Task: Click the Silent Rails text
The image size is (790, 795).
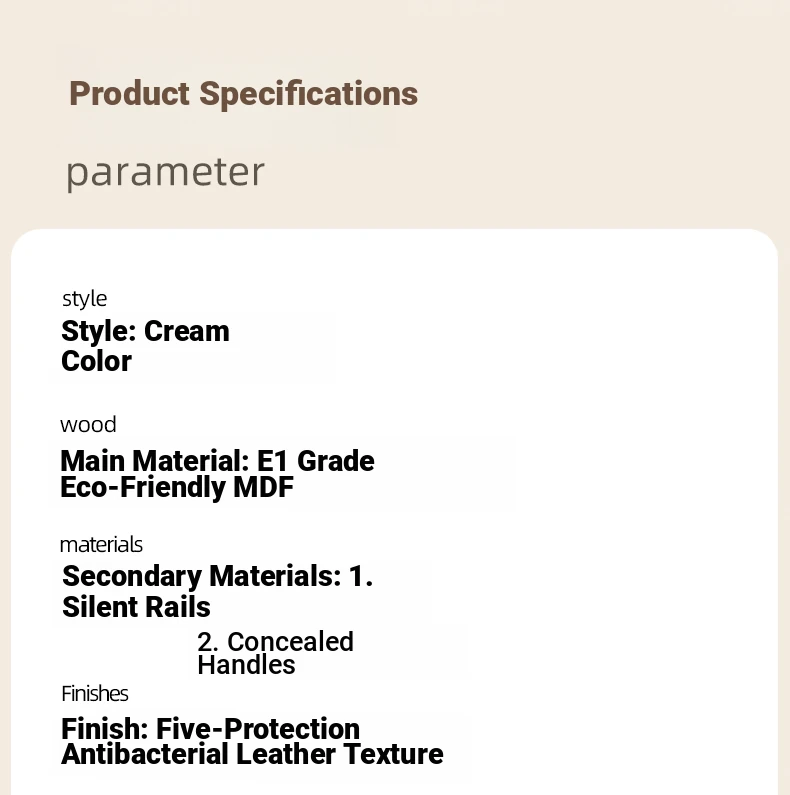Action: click(x=136, y=607)
